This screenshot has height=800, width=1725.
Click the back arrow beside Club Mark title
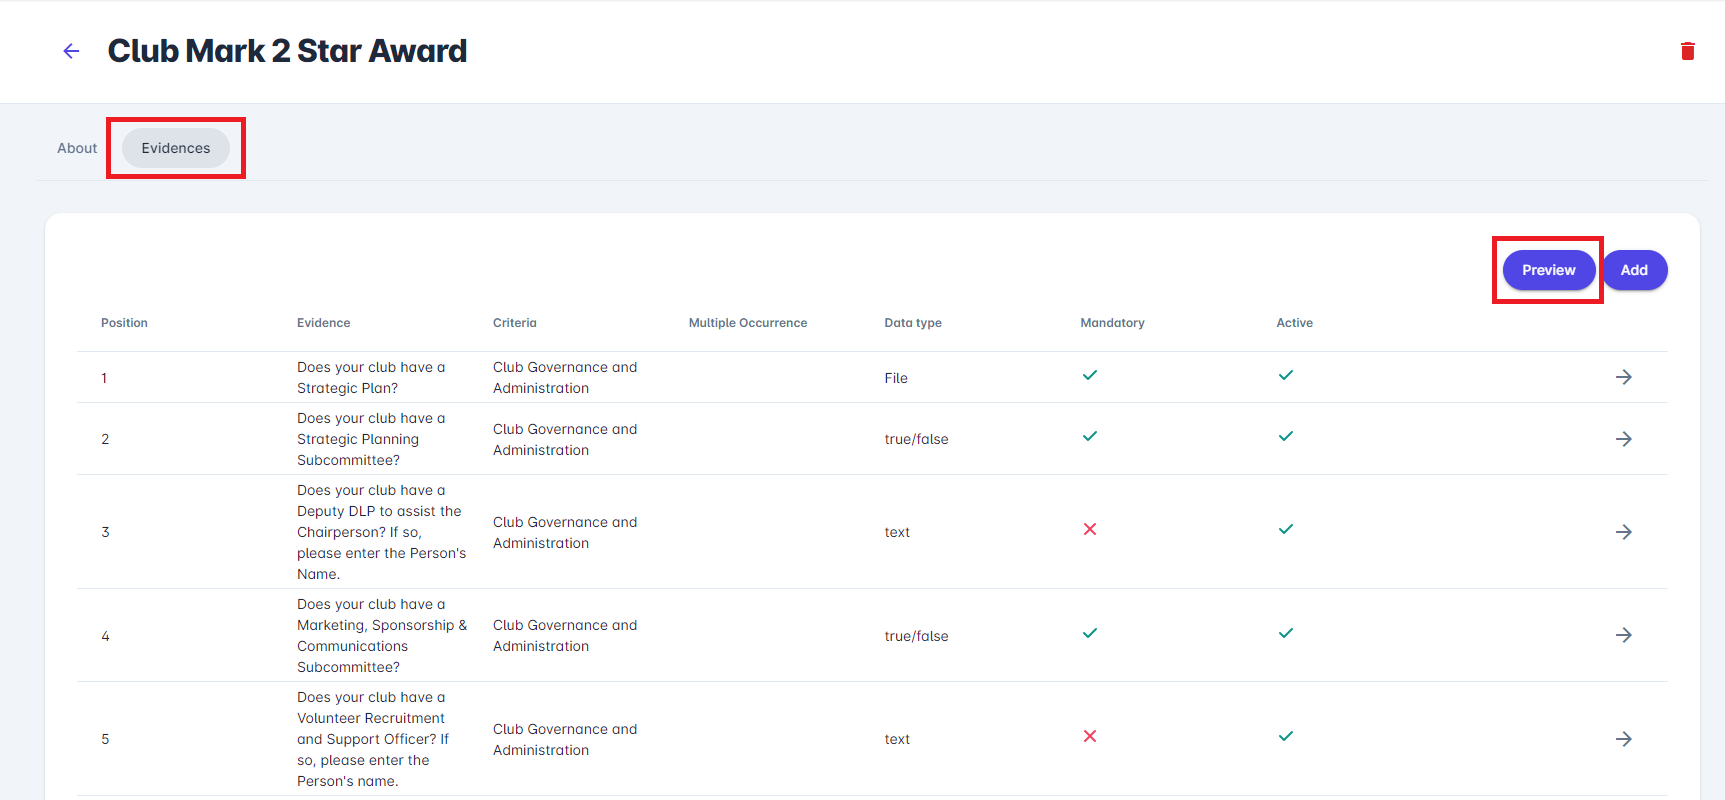(71, 51)
